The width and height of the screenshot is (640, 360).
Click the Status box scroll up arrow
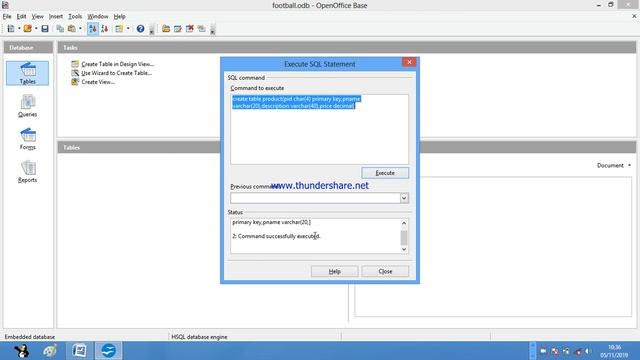pyautogui.click(x=404, y=223)
